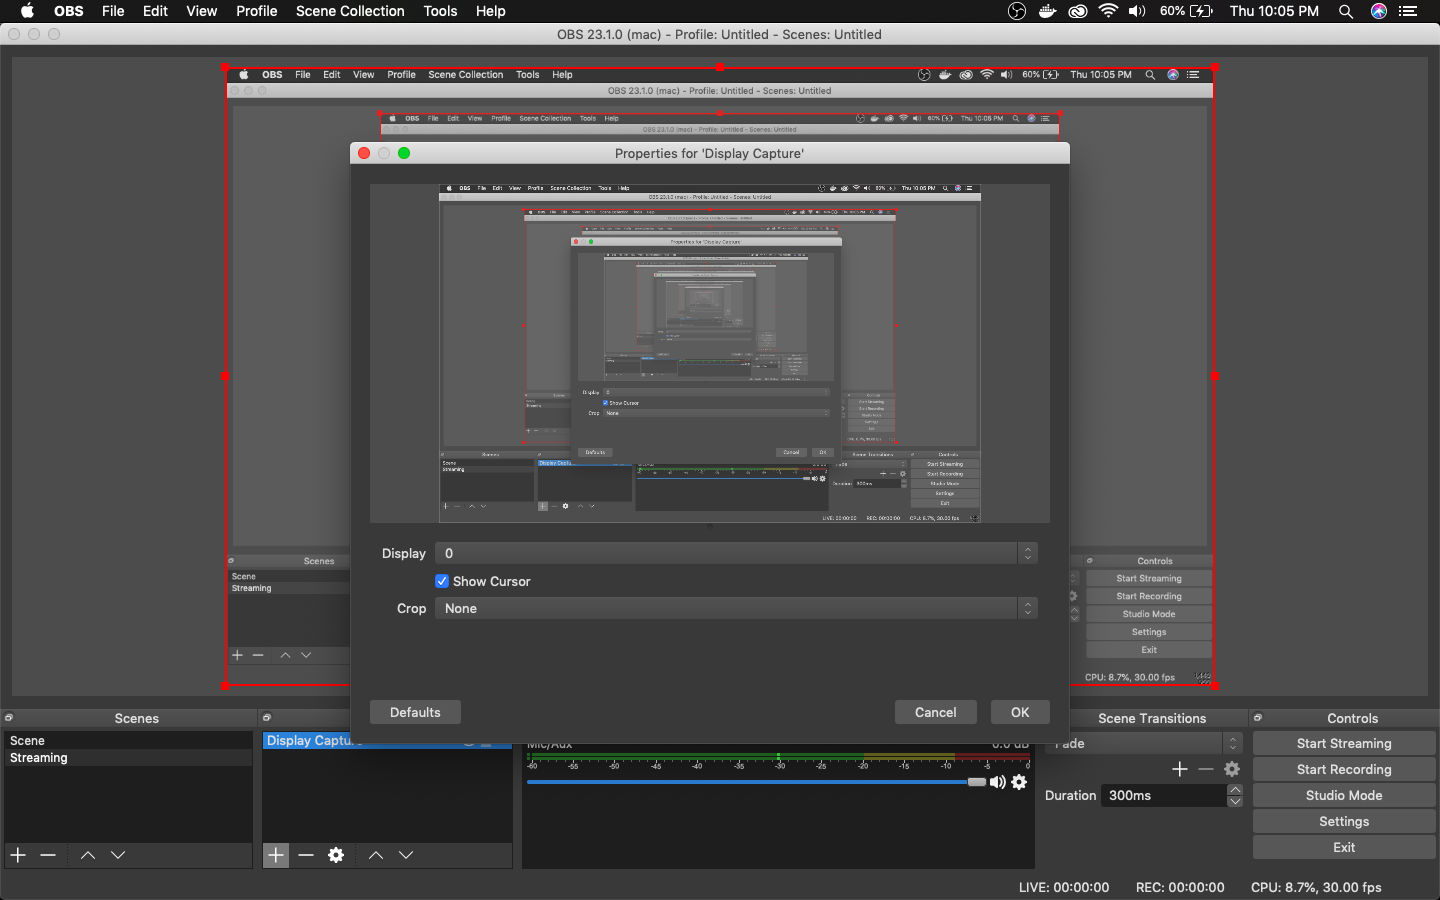
Task: Open the Help menu
Action: click(490, 11)
